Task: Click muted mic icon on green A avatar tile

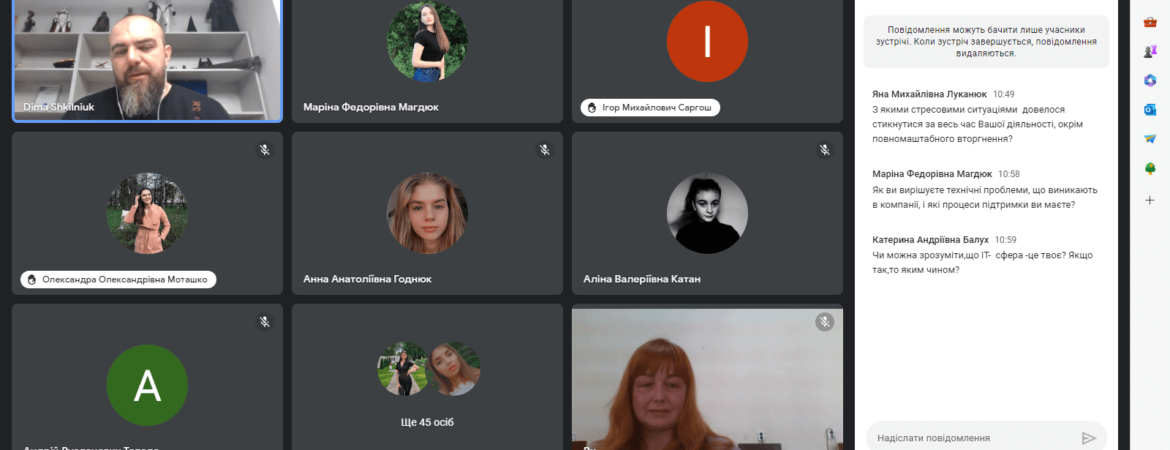Action: click(264, 322)
